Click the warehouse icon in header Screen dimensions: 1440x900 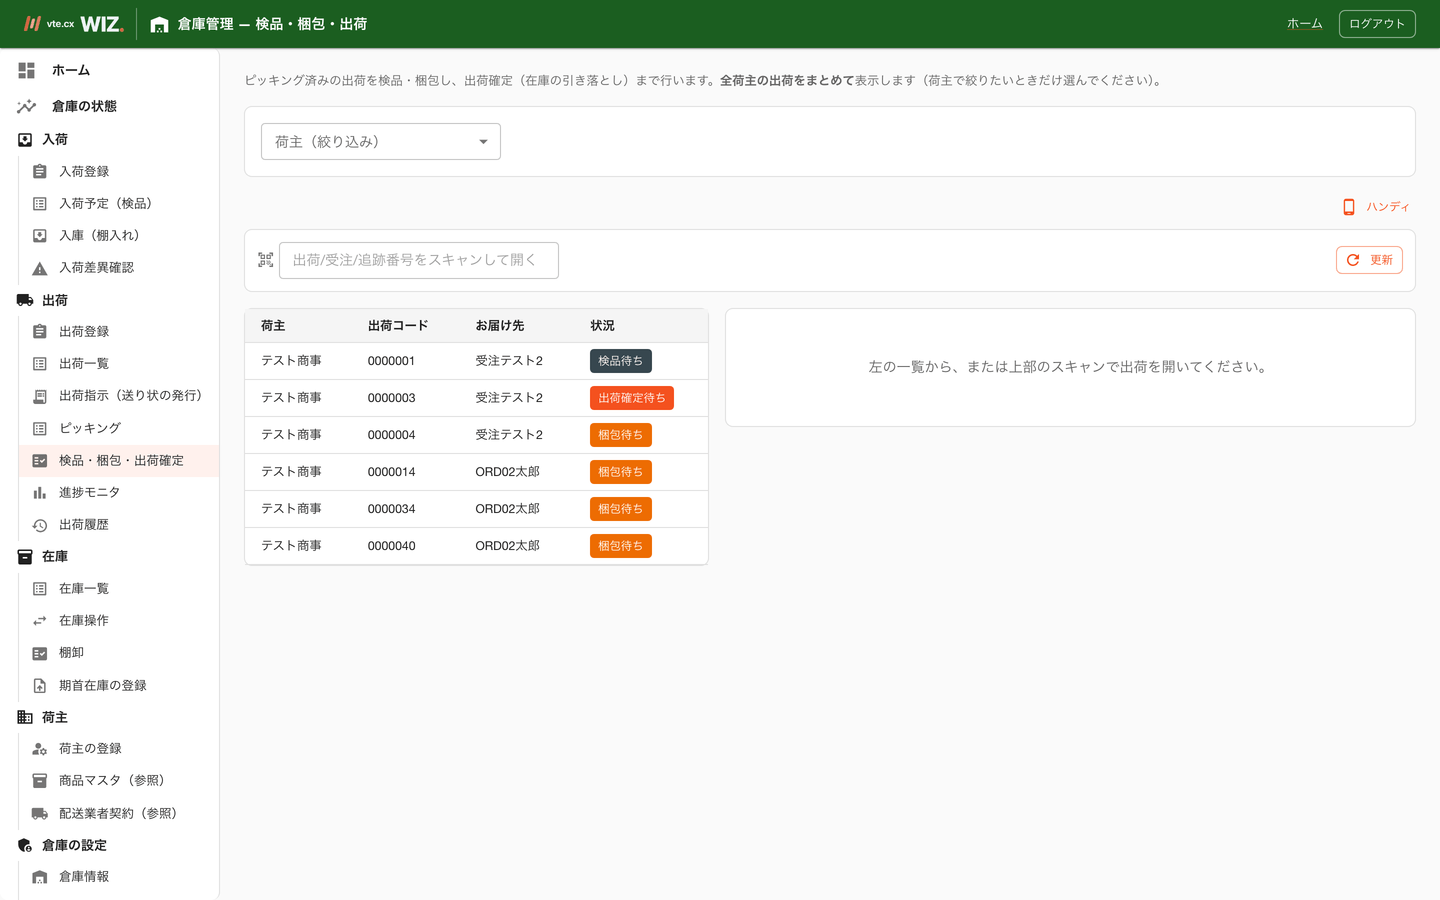pos(159,24)
